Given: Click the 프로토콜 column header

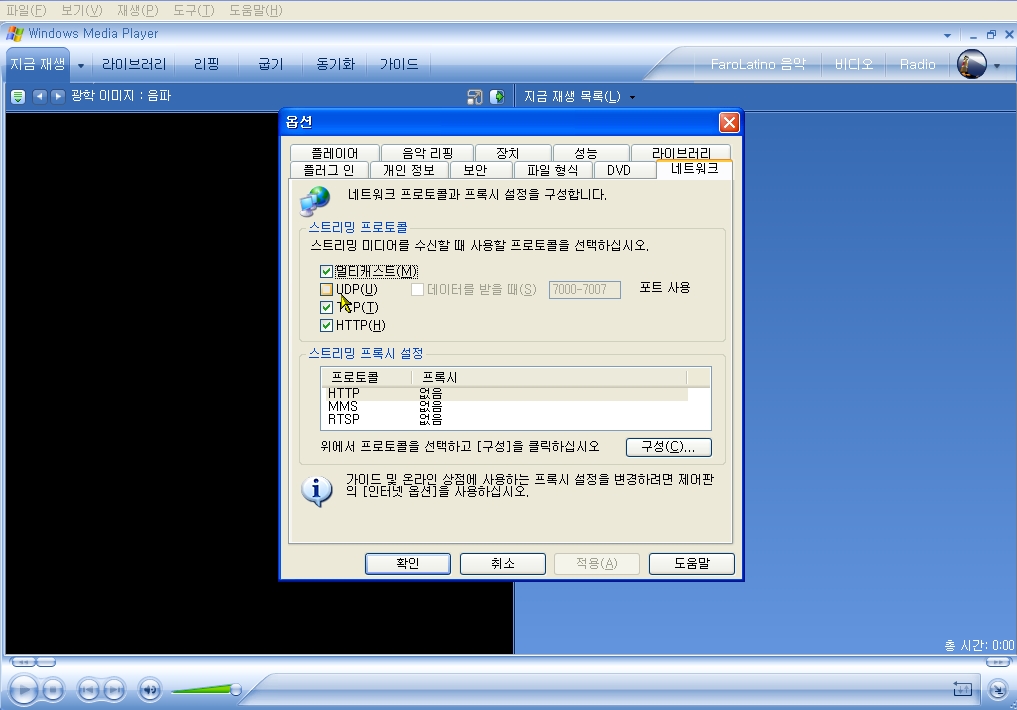Looking at the screenshot, I should click(366, 377).
